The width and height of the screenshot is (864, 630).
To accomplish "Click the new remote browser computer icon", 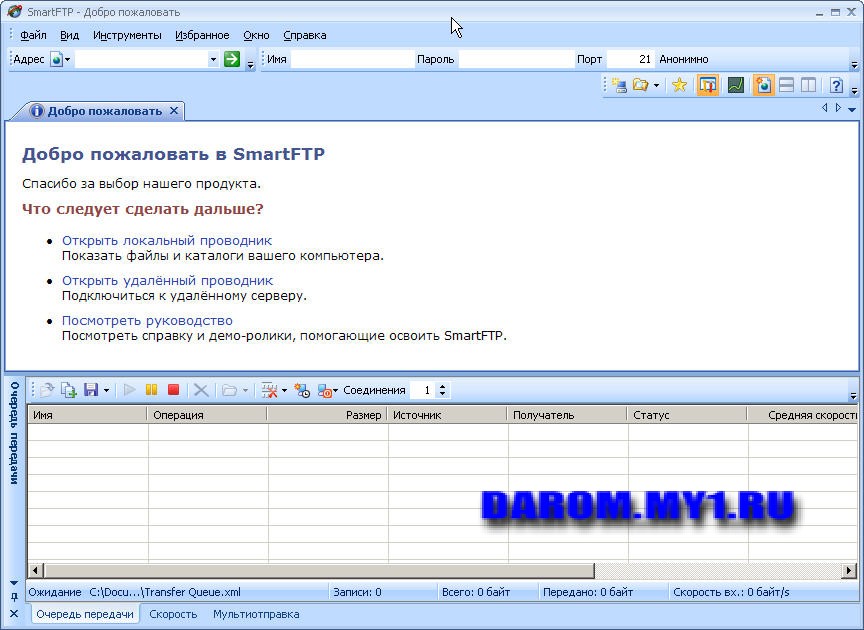I will (x=619, y=85).
